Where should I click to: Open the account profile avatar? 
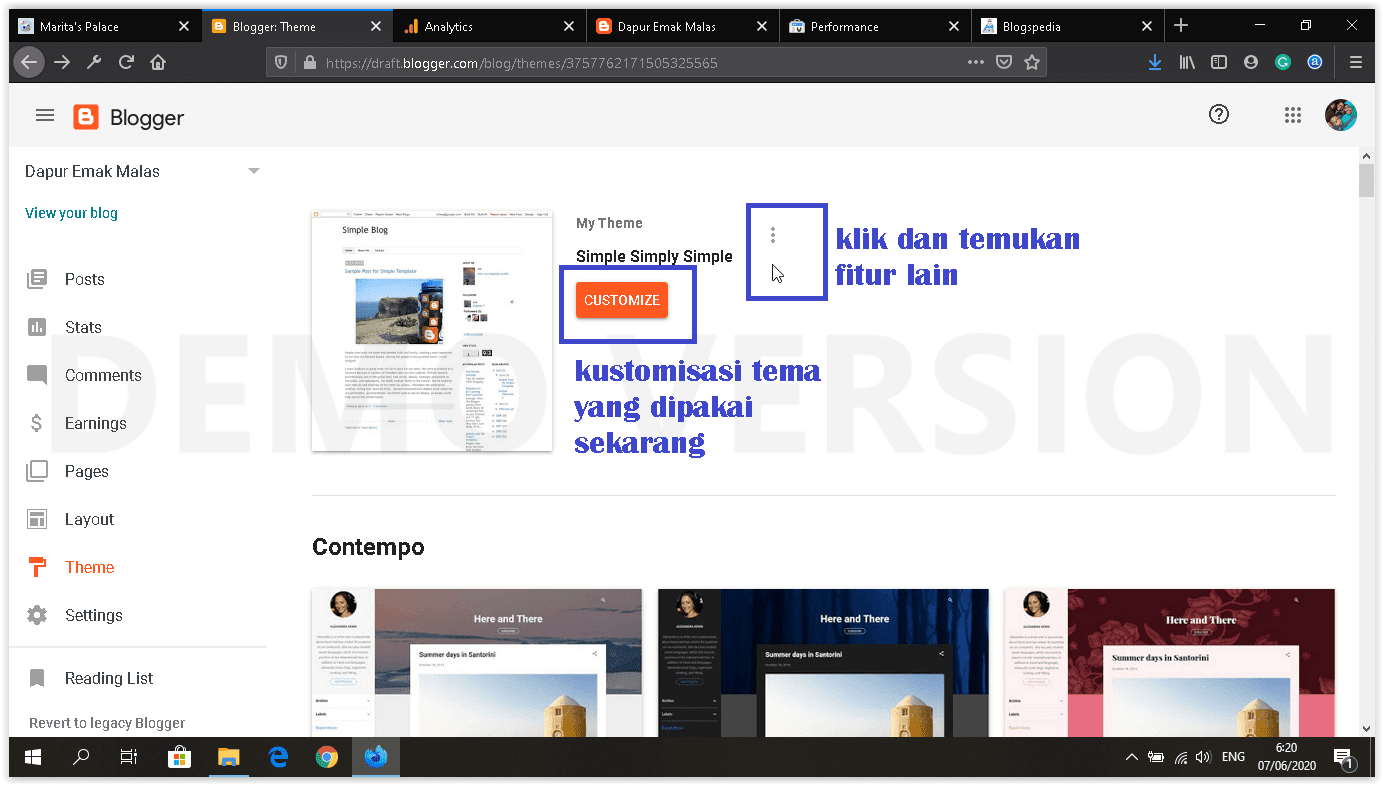[1340, 115]
